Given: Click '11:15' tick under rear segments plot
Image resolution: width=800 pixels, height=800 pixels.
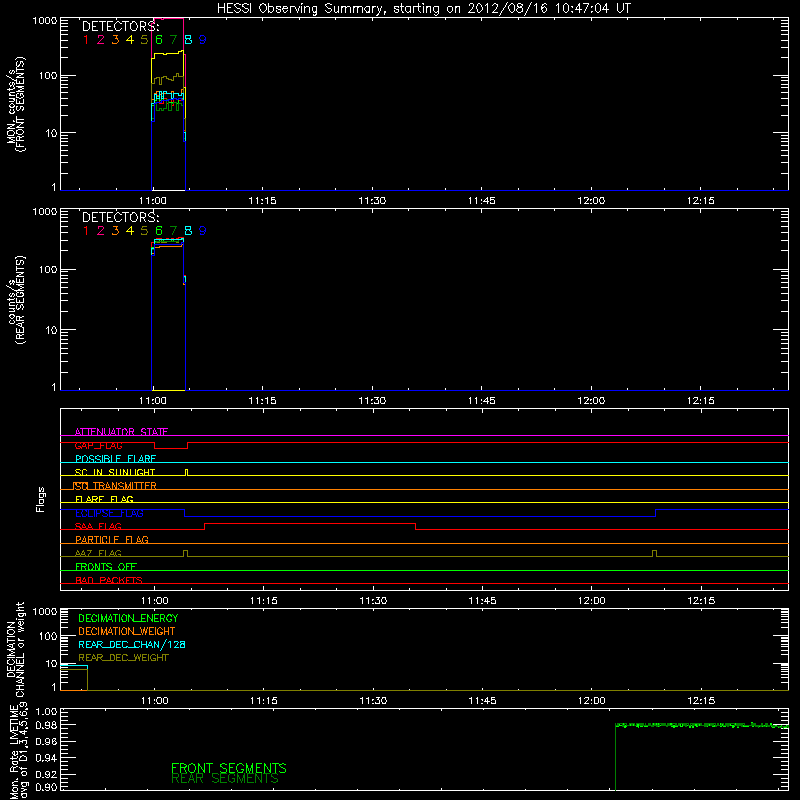Looking at the screenshot, I should pos(262,401).
